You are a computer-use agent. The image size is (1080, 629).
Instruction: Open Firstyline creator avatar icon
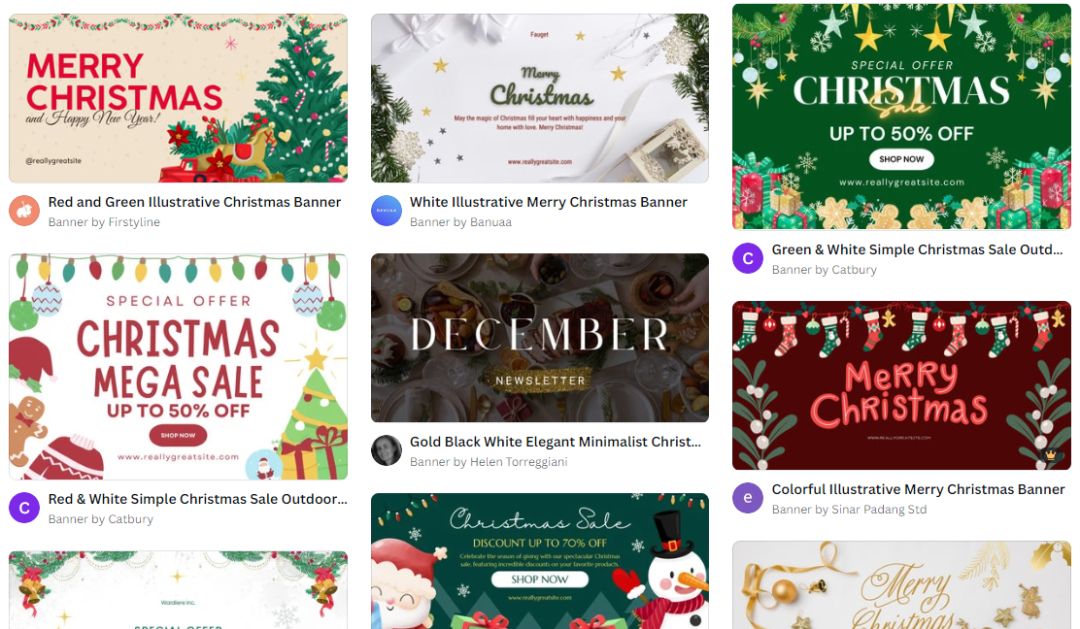point(24,211)
